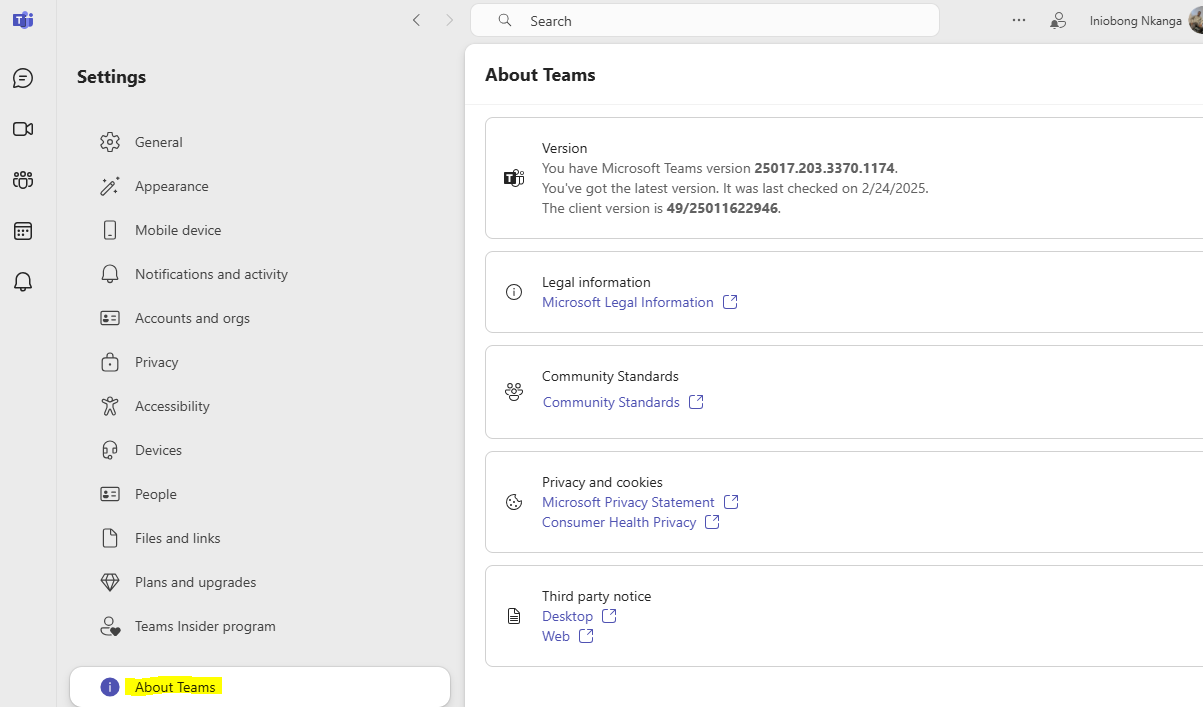Go forward with the right arrow
The image size is (1203, 707).
(x=450, y=20)
